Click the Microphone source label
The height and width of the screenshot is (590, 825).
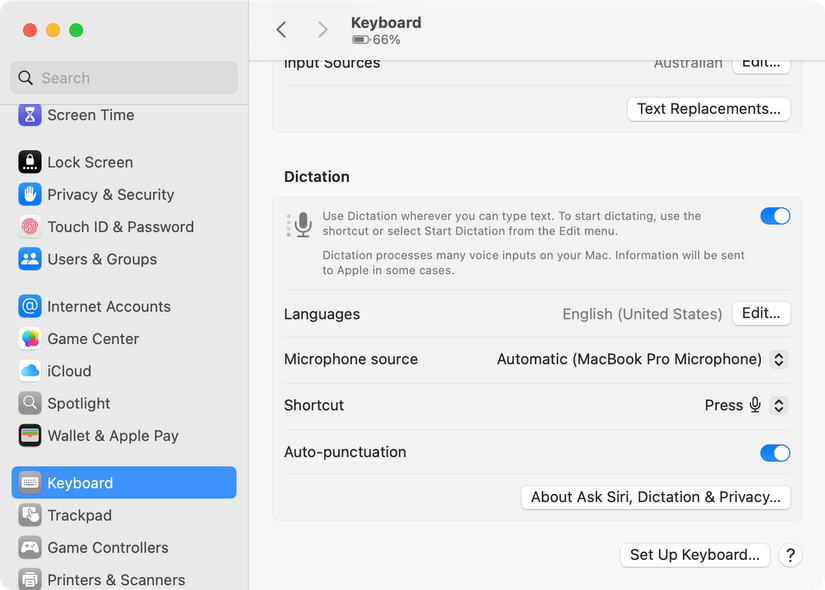[351, 359]
